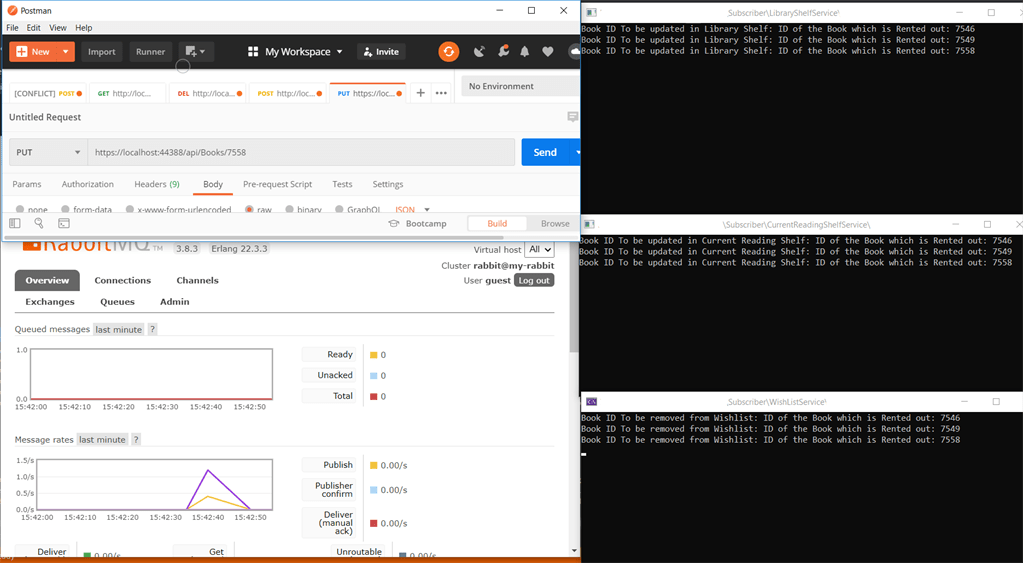Open the Virtual host All dropdown

click(x=540, y=249)
